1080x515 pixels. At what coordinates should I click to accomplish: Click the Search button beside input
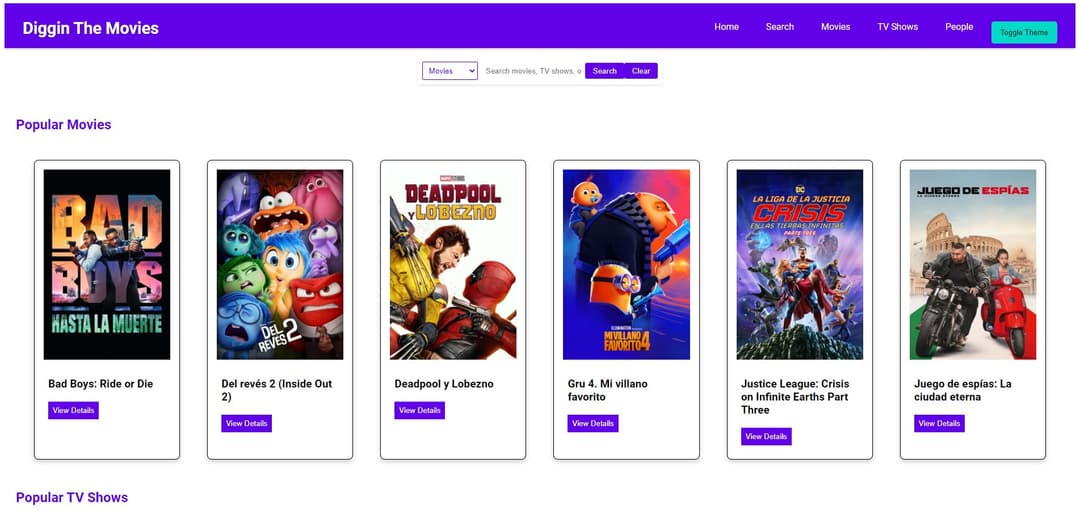(605, 71)
